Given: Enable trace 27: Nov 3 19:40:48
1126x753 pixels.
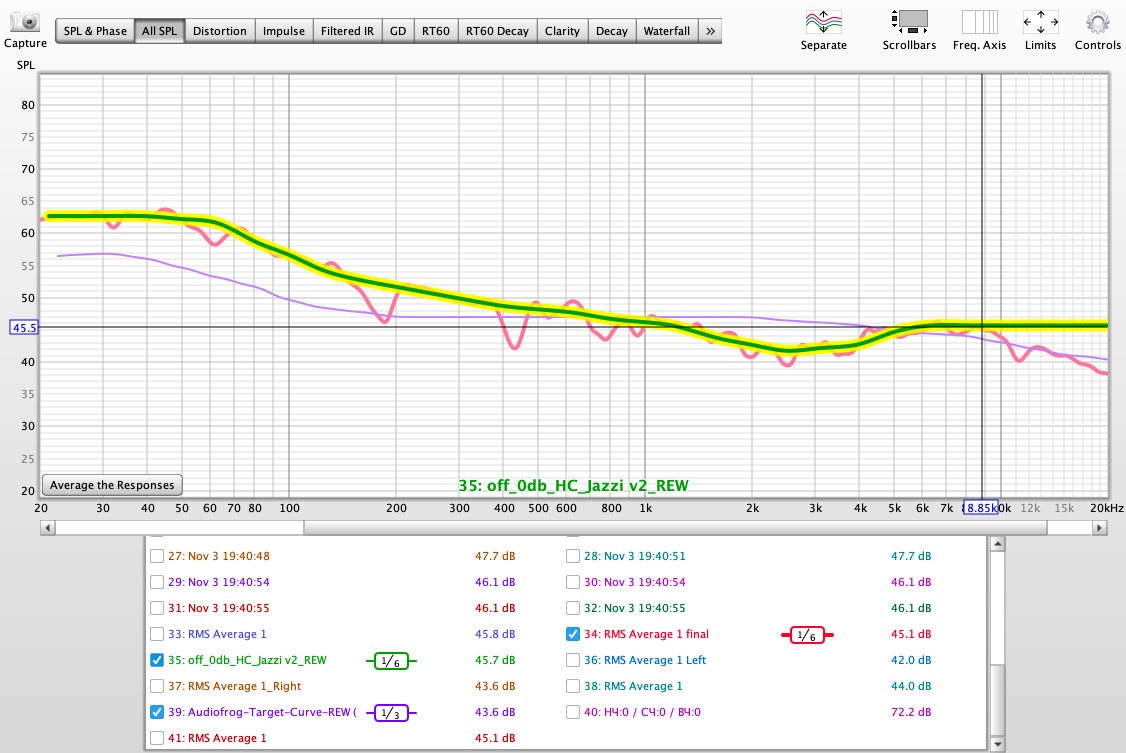Looking at the screenshot, I should [157, 556].
